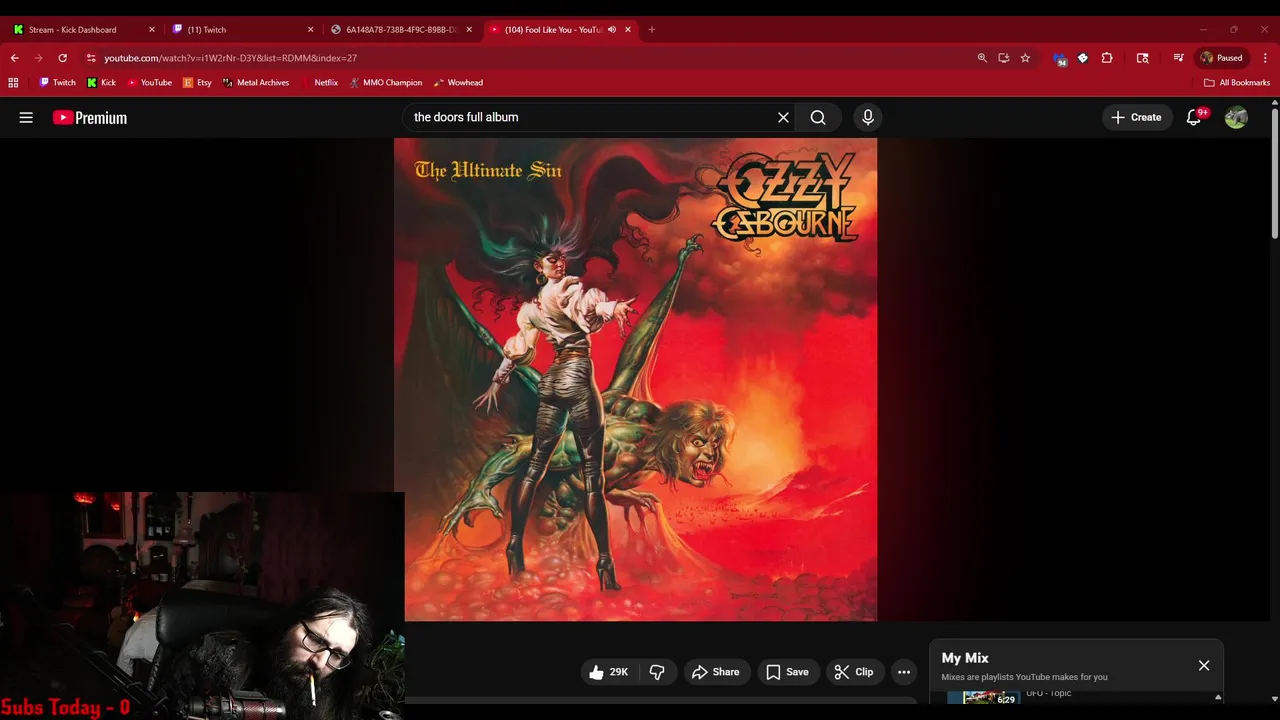The height and width of the screenshot is (720, 1280).
Task: Save the video to a playlist
Action: tap(787, 672)
